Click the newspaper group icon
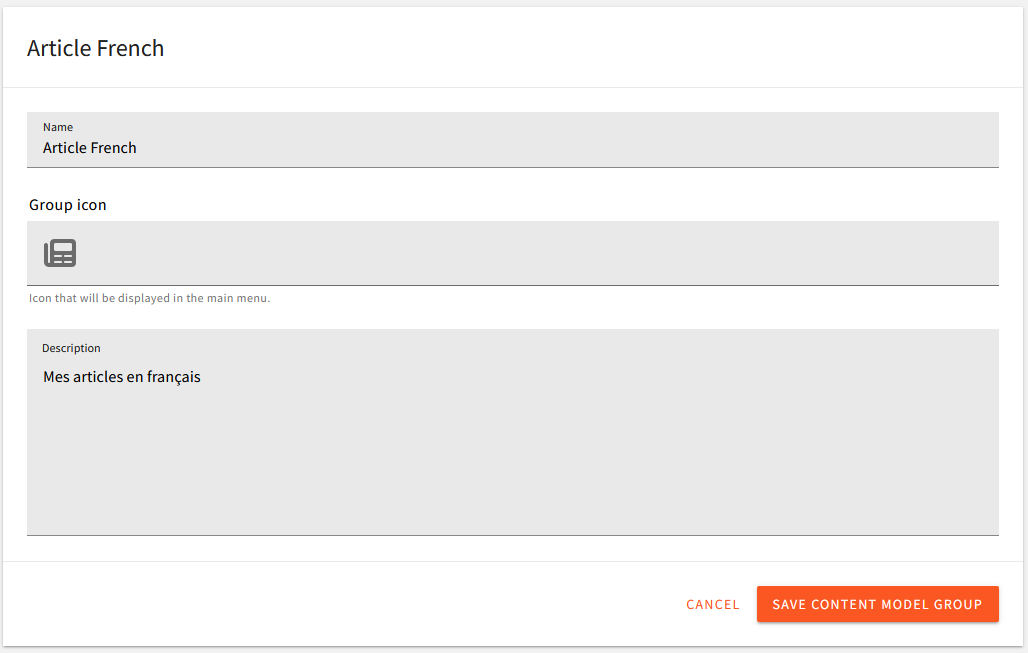Viewport: 1028px width, 653px height. pyautogui.click(x=60, y=253)
